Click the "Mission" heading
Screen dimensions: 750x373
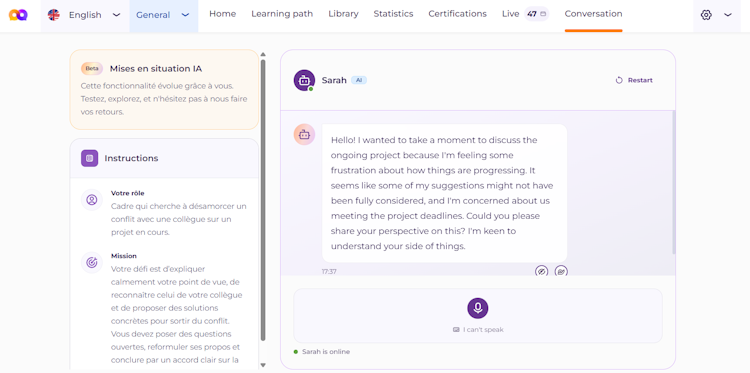click(x=124, y=256)
